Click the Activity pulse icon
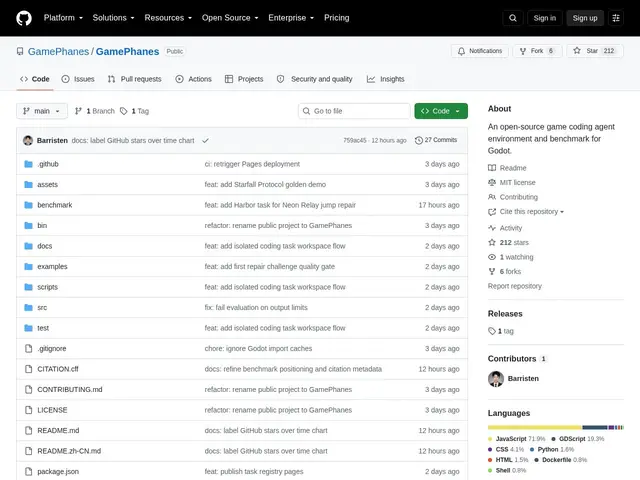 (x=492, y=228)
